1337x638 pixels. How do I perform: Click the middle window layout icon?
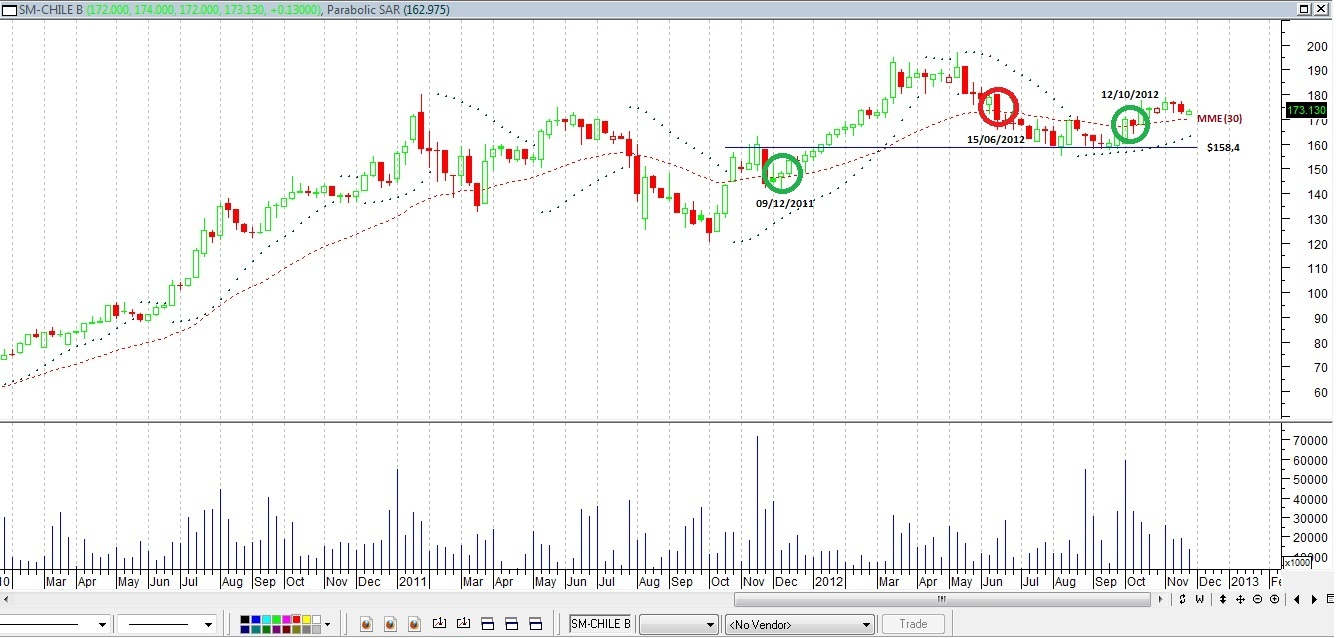tap(511, 623)
